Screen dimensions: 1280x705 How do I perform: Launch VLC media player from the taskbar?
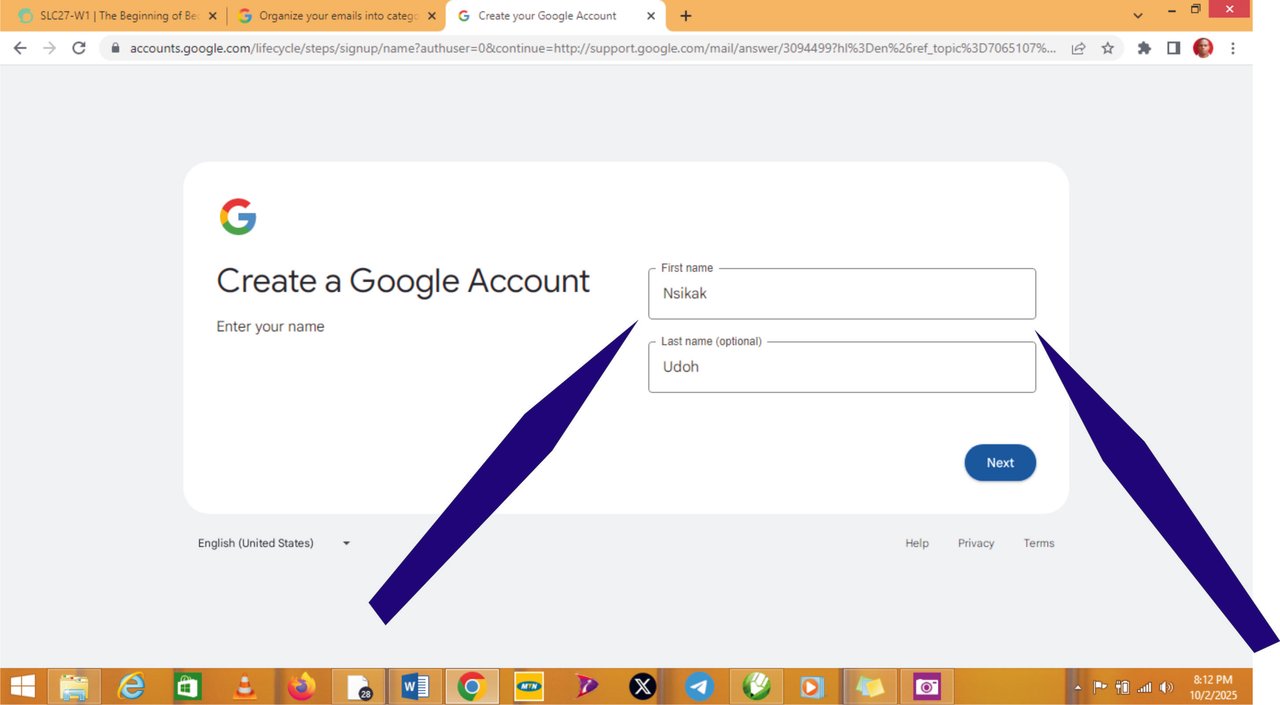tap(243, 686)
